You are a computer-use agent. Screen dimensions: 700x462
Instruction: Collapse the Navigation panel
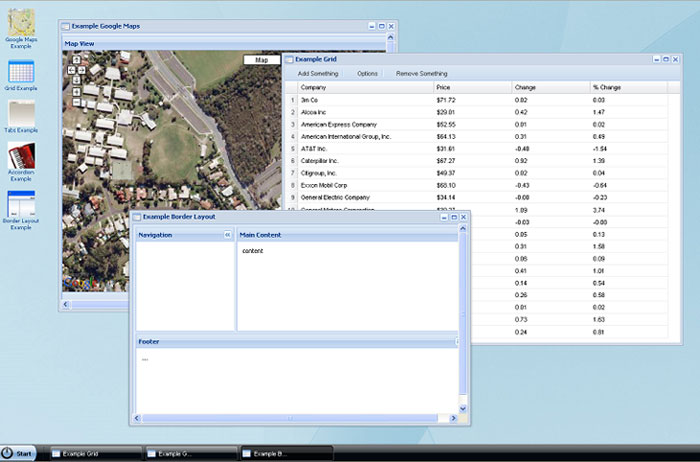227,235
